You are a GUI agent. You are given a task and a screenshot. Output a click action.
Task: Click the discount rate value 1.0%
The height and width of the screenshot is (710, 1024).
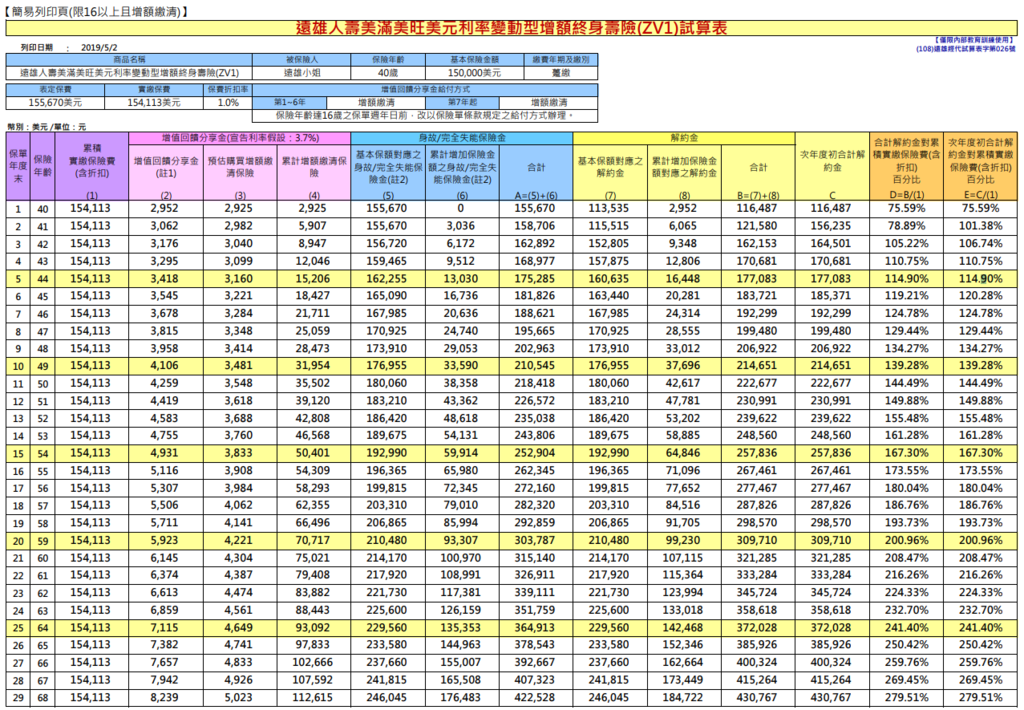tap(228, 103)
